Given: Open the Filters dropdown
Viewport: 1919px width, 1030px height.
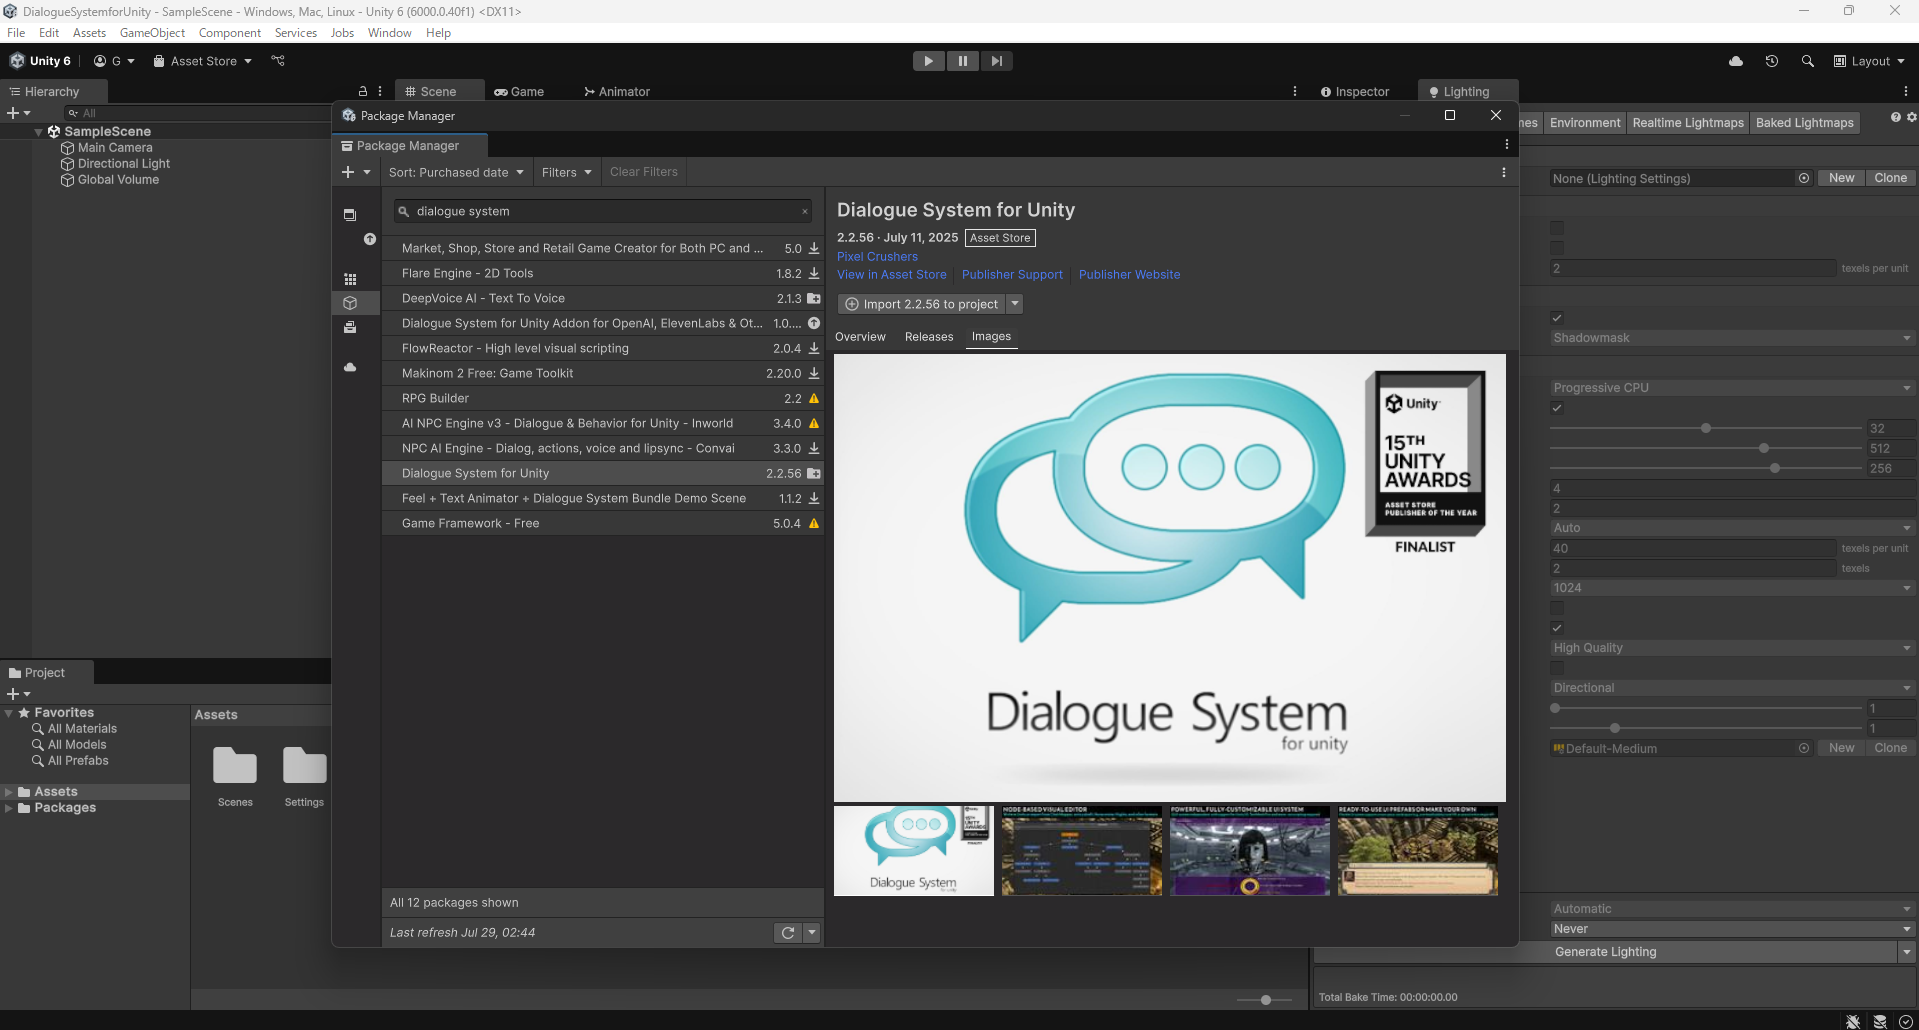Looking at the screenshot, I should coord(567,172).
